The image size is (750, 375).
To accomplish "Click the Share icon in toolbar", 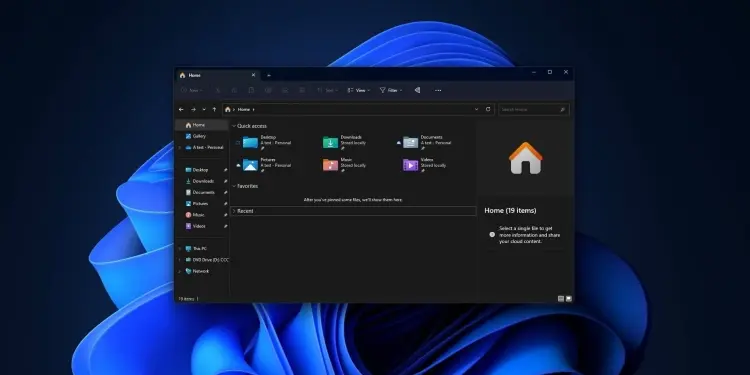I will 285,90.
